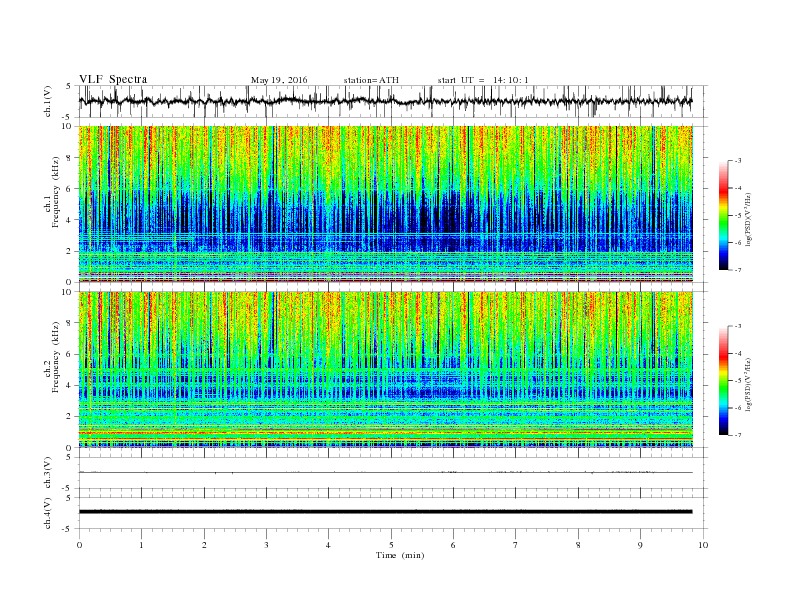Click time axis tick label "5"
The image size is (792, 612).
(x=391, y=545)
